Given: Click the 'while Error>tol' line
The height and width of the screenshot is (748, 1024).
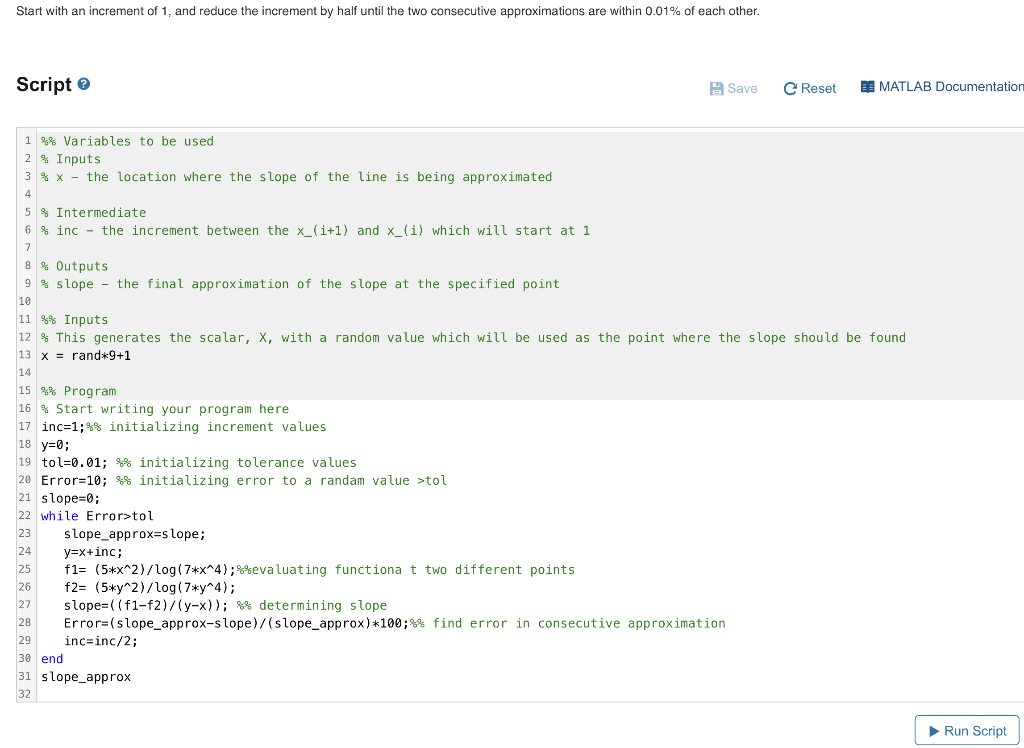Looking at the screenshot, I should click(97, 516).
